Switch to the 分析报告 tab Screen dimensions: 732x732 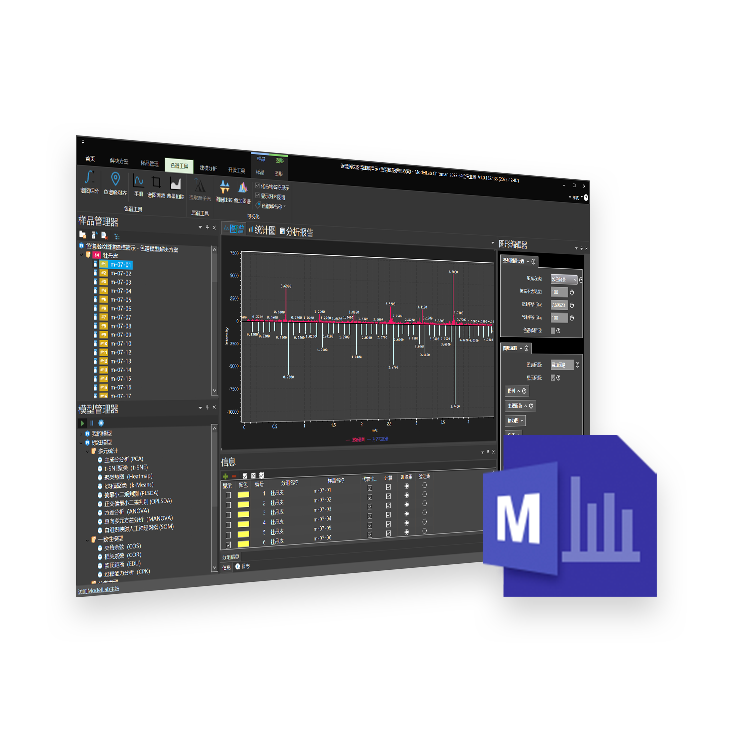point(296,231)
